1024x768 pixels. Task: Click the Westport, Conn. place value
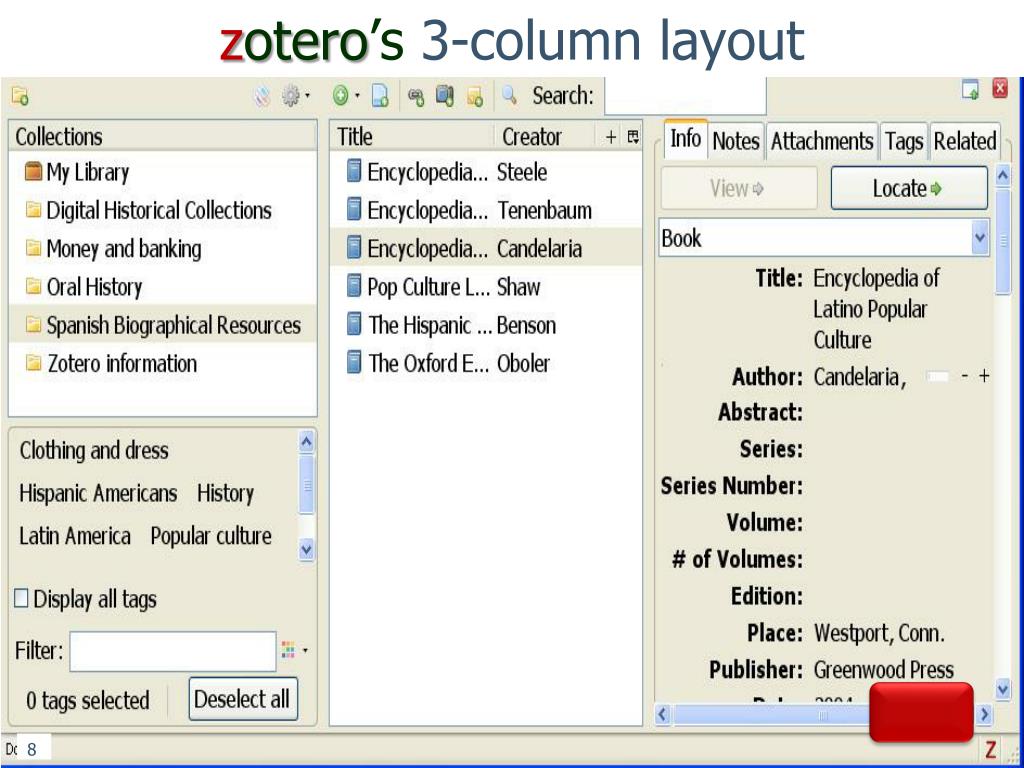(879, 633)
